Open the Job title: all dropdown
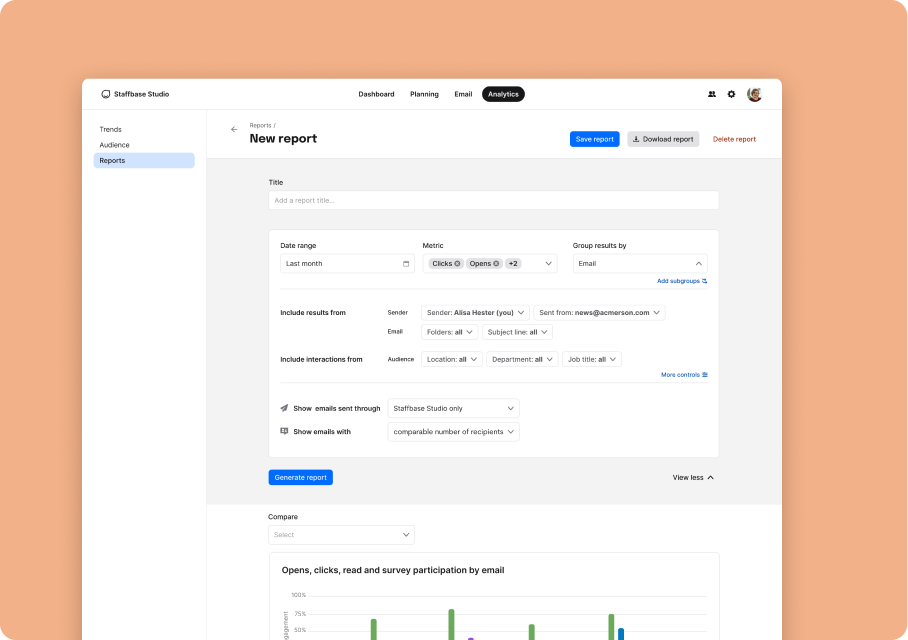 pyautogui.click(x=592, y=359)
